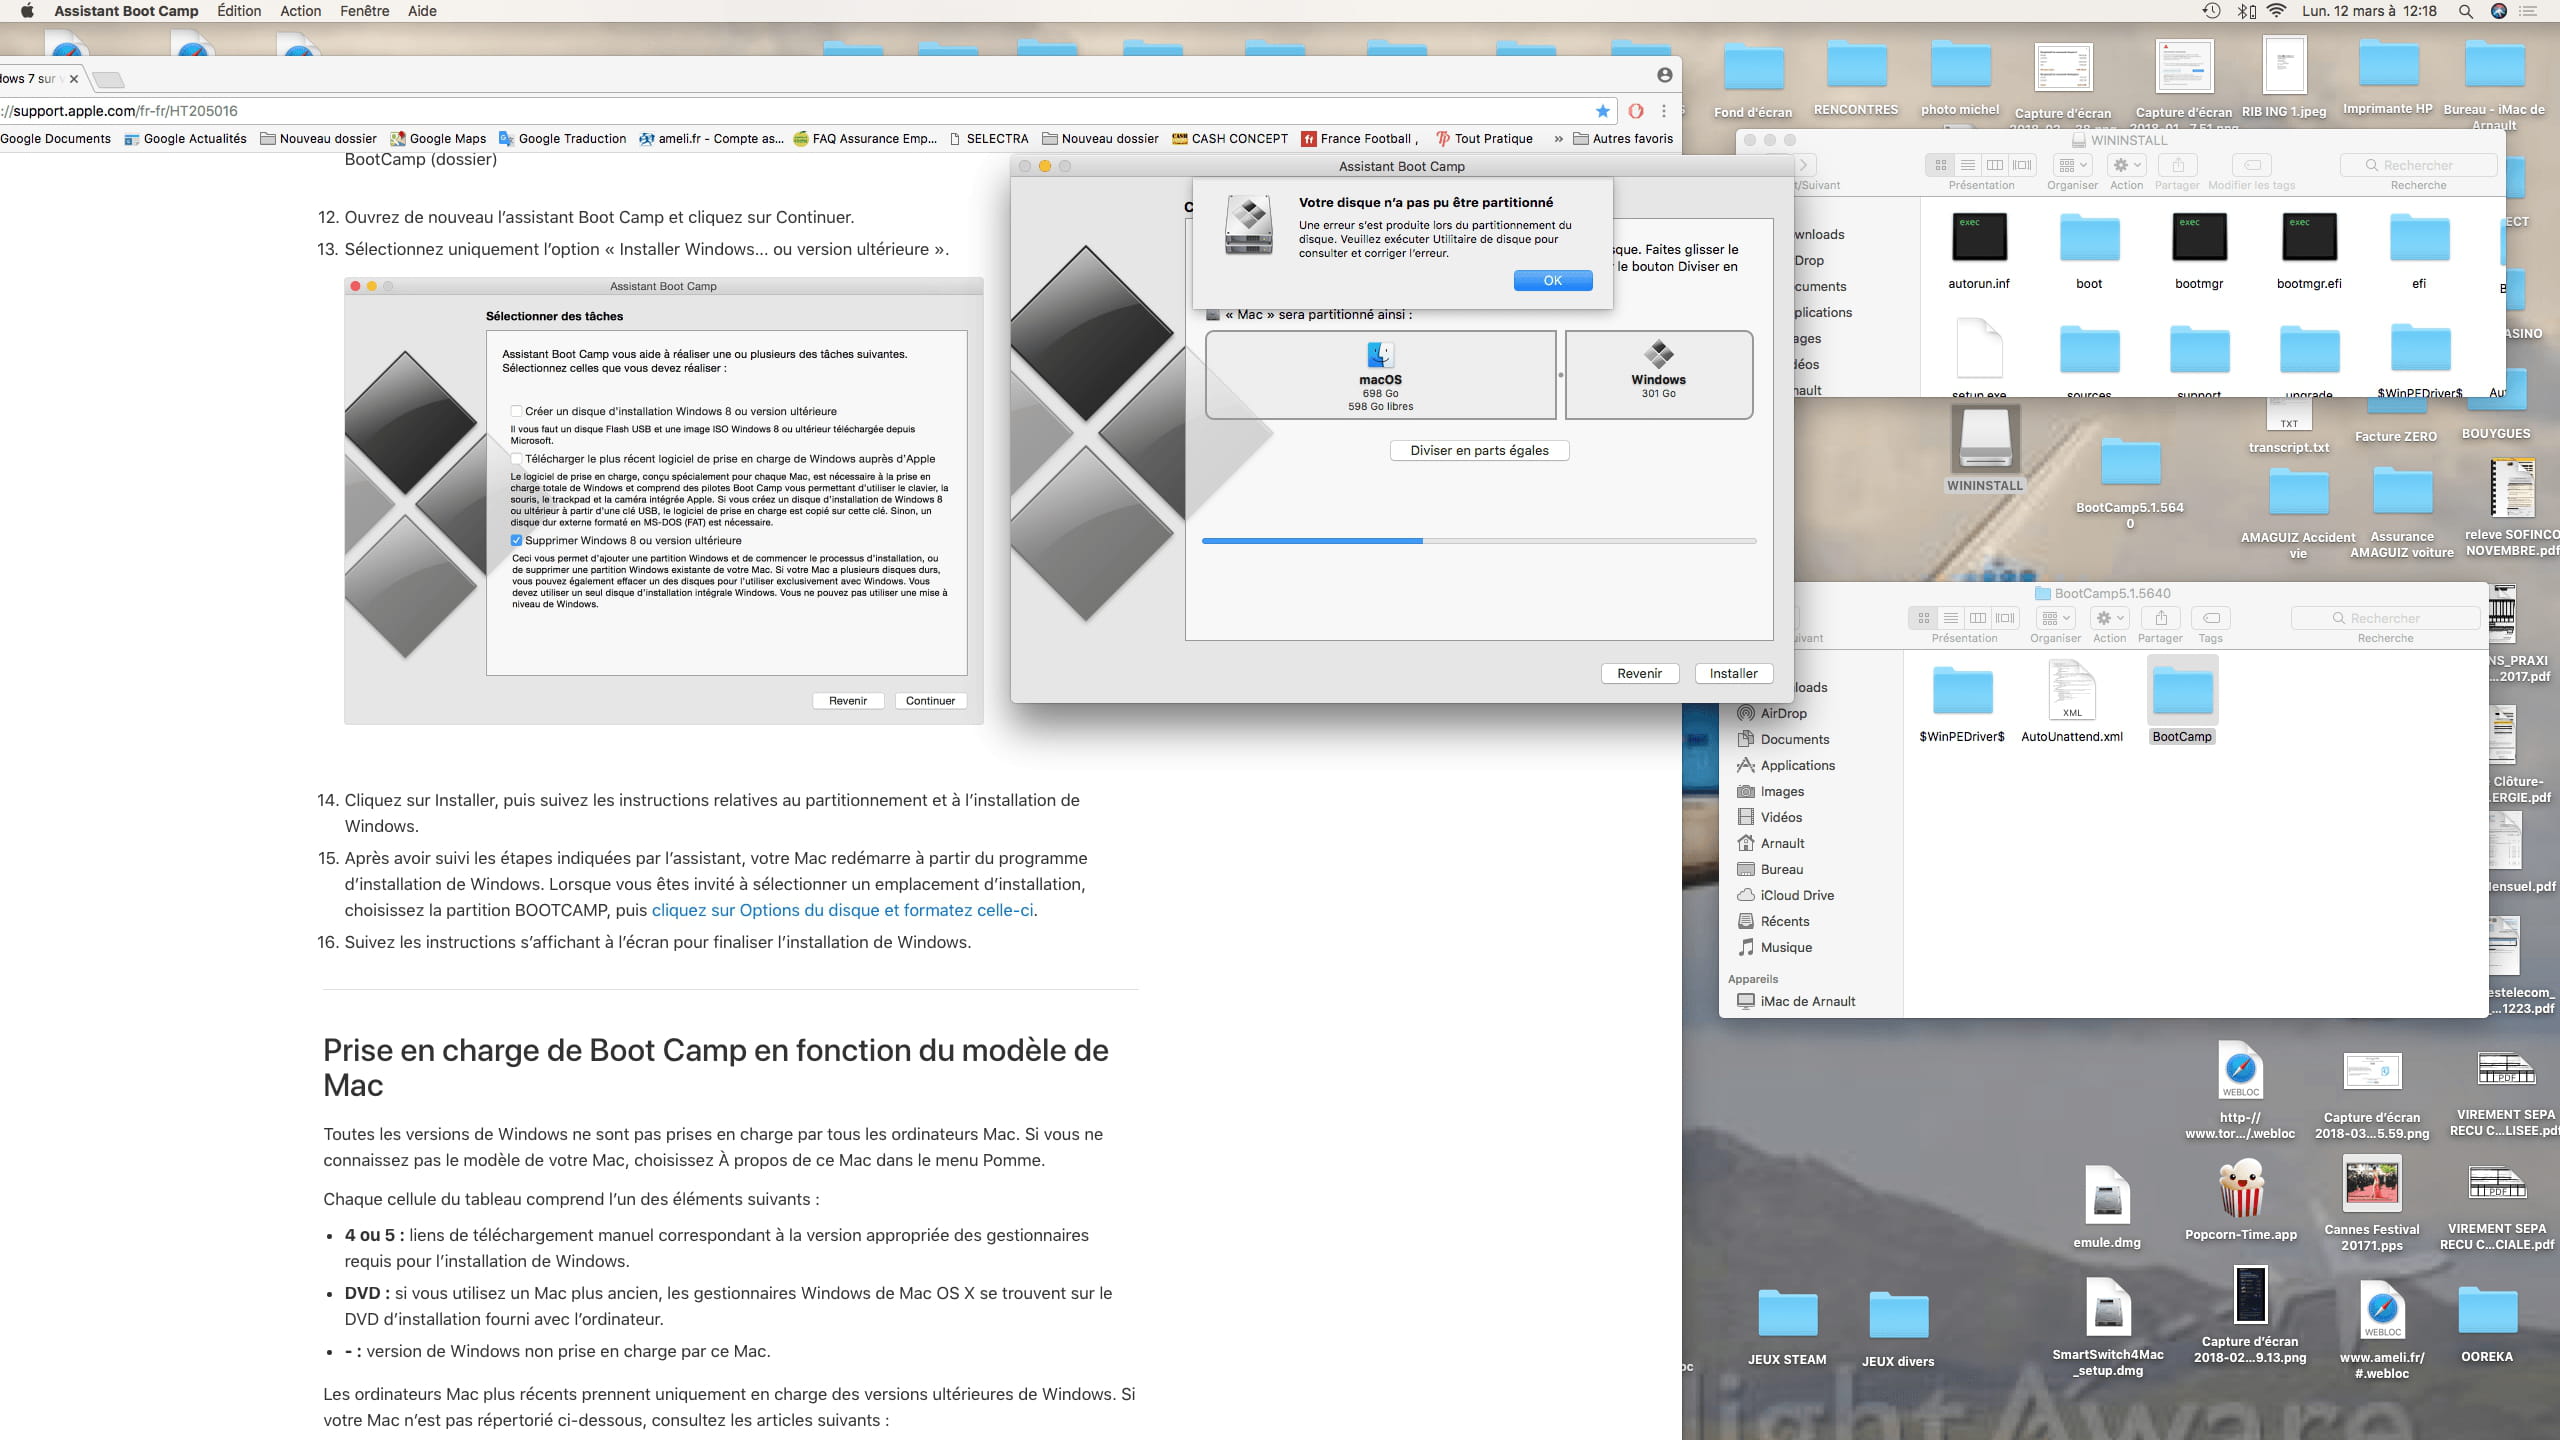Click the bookmark star in the address bar
This screenshot has width=2560, height=1440.
[1603, 111]
